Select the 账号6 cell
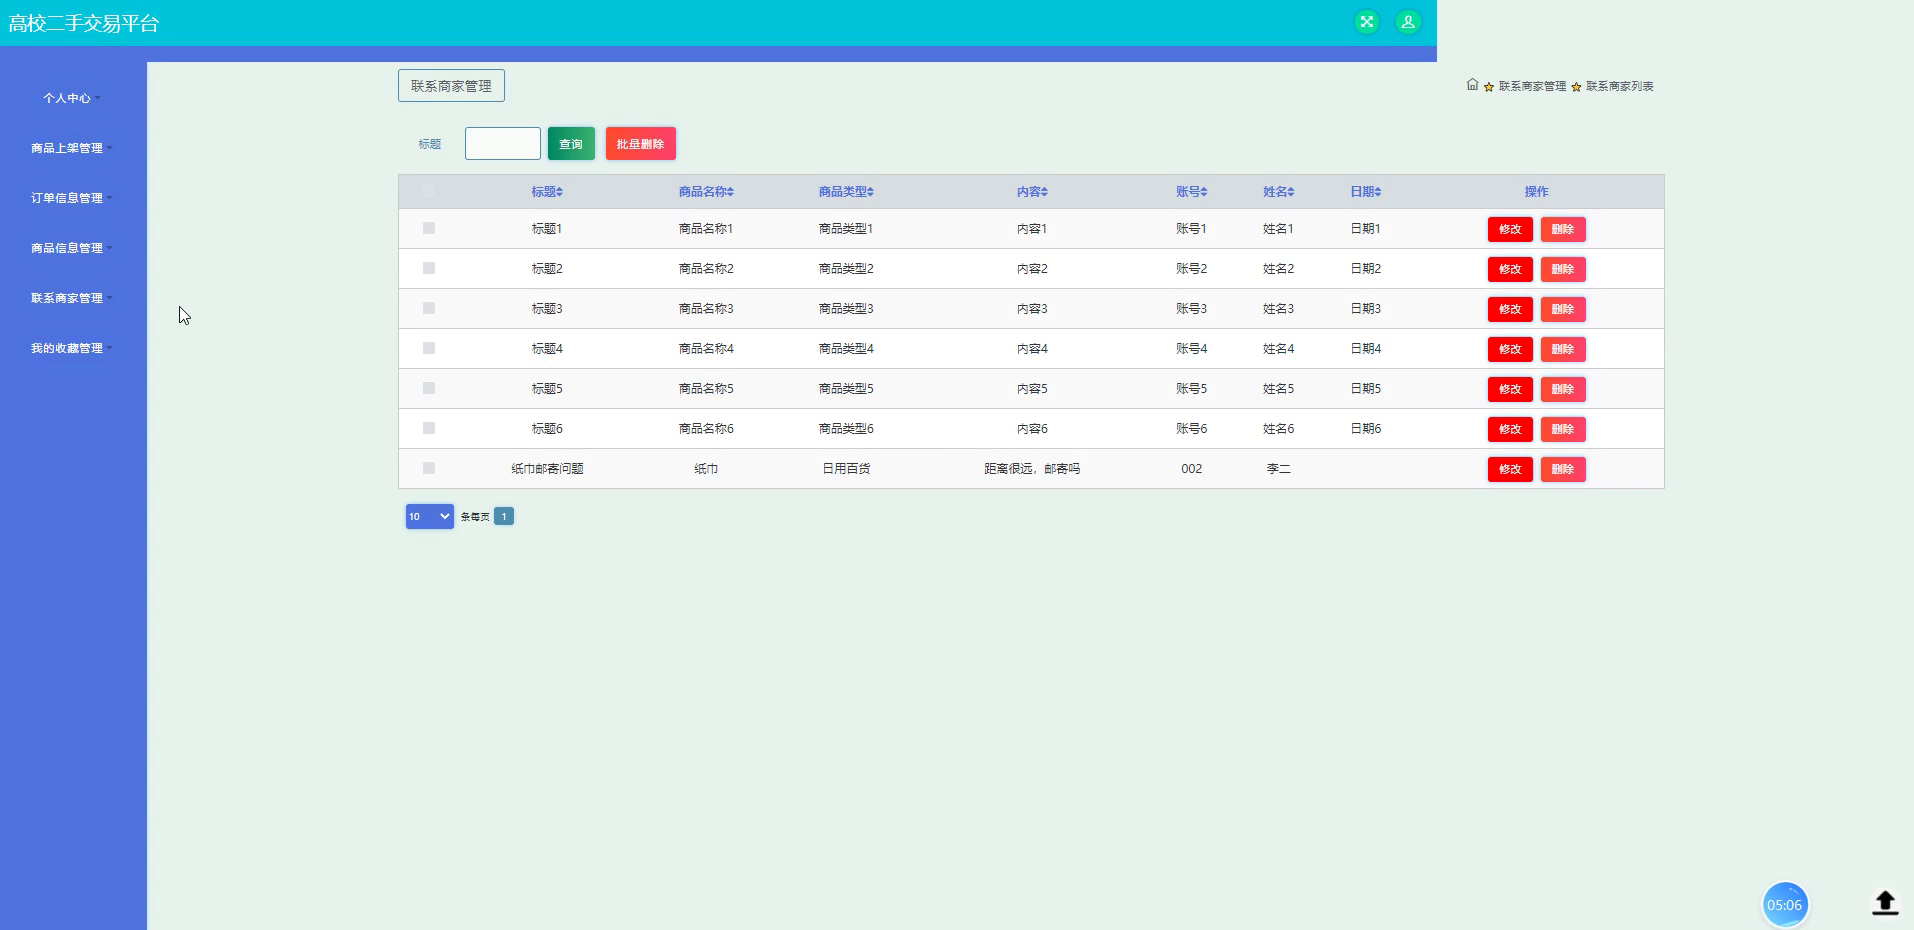The width and height of the screenshot is (1914, 930). click(1191, 429)
